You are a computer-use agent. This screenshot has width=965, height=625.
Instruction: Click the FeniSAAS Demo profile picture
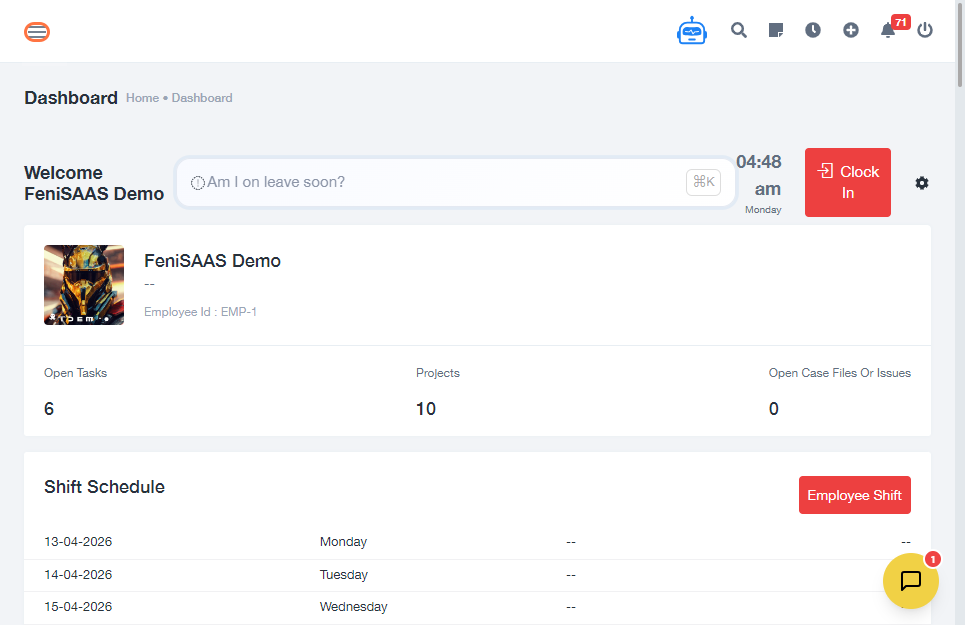tap(84, 285)
